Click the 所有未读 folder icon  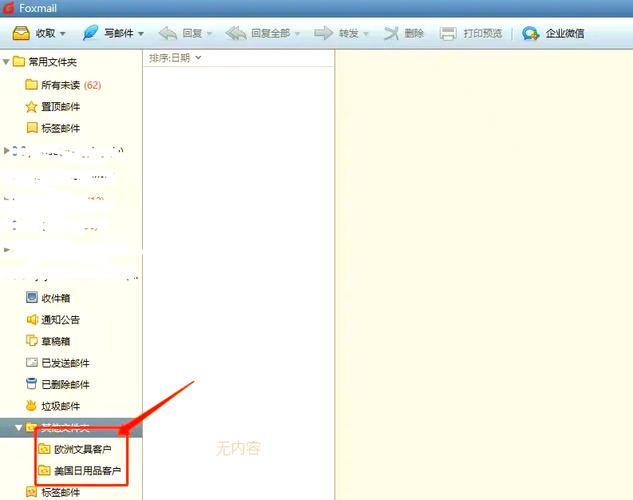point(31,84)
